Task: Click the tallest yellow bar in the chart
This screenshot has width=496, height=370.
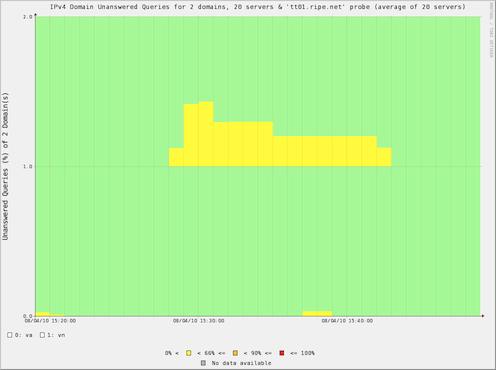Action: coord(206,134)
